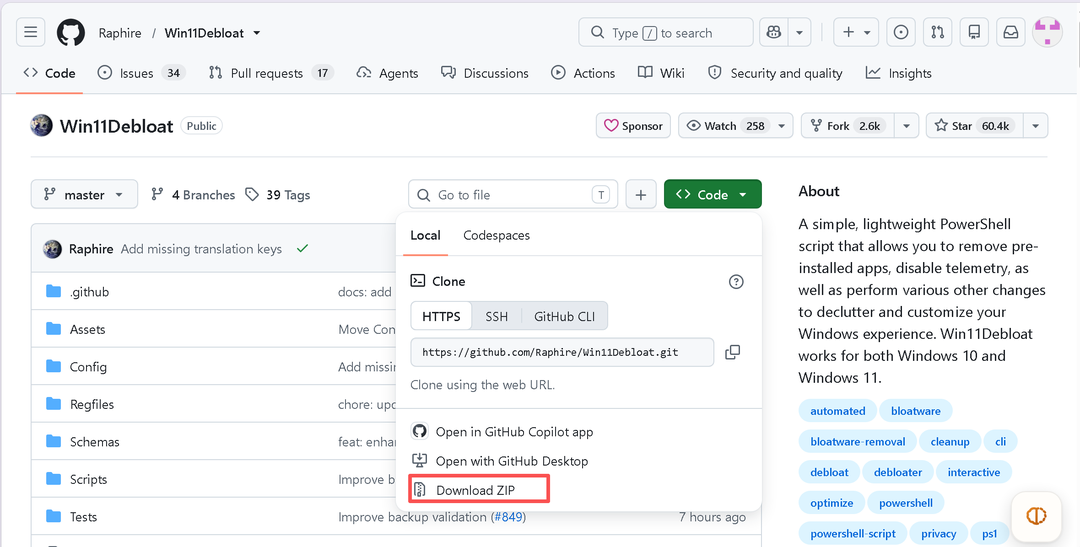Click the search box in header
Image resolution: width=1080 pixels, height=547 pixels.
(x=666, y=32)
